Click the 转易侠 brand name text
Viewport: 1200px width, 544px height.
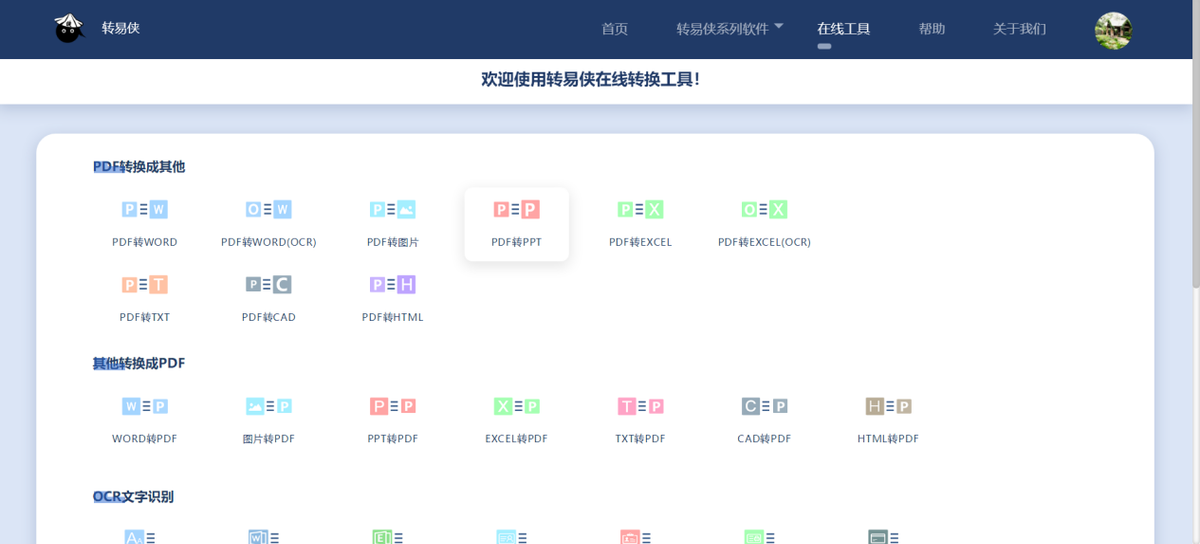tap(121, 28)
